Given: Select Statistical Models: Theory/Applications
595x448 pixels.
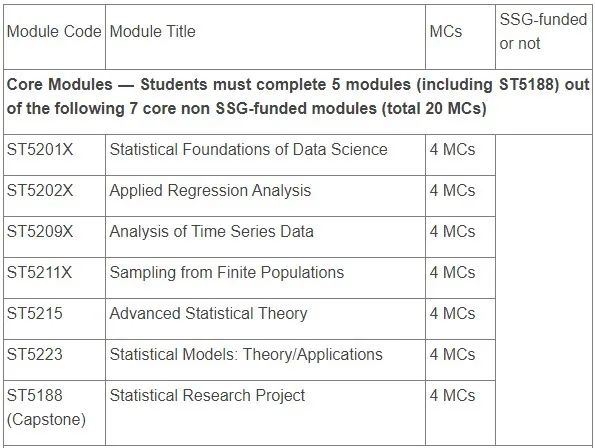Looking at the screenshot, I should click(246, 354).
